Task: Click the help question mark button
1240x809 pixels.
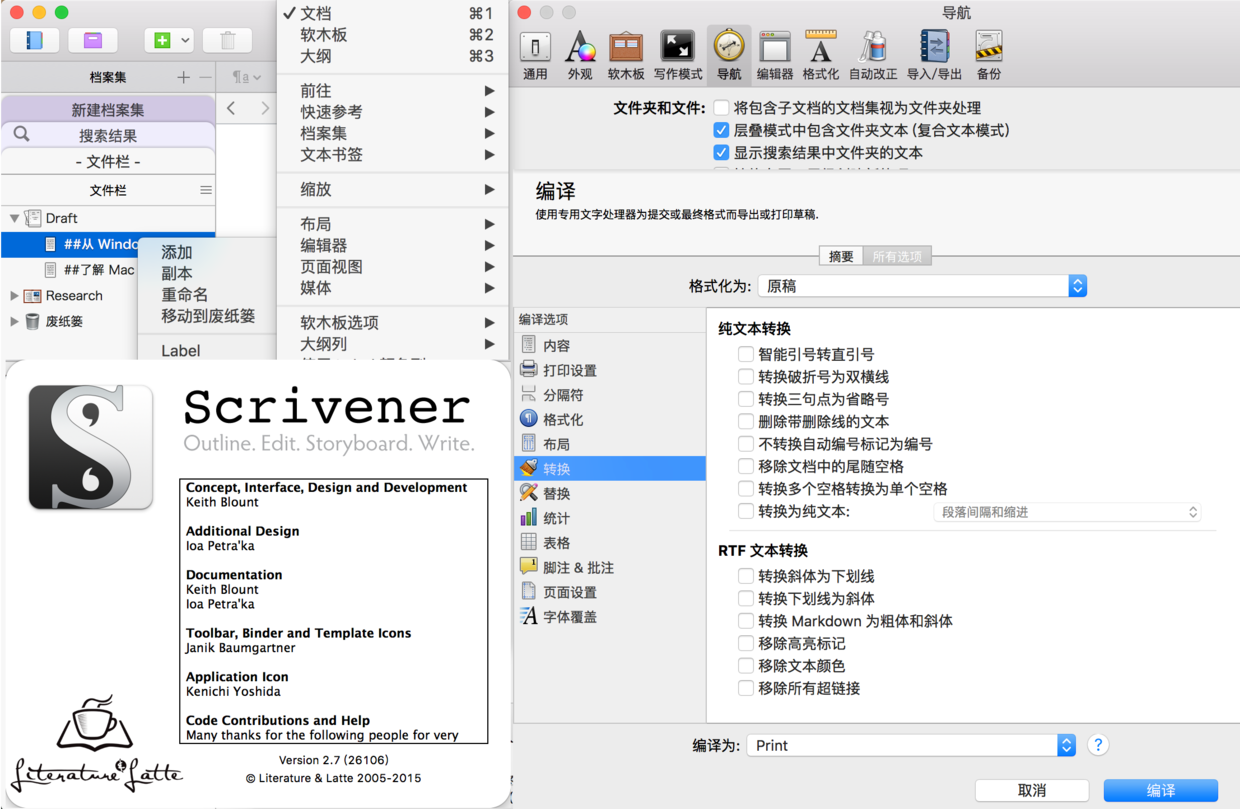Action: [1098, 745]
